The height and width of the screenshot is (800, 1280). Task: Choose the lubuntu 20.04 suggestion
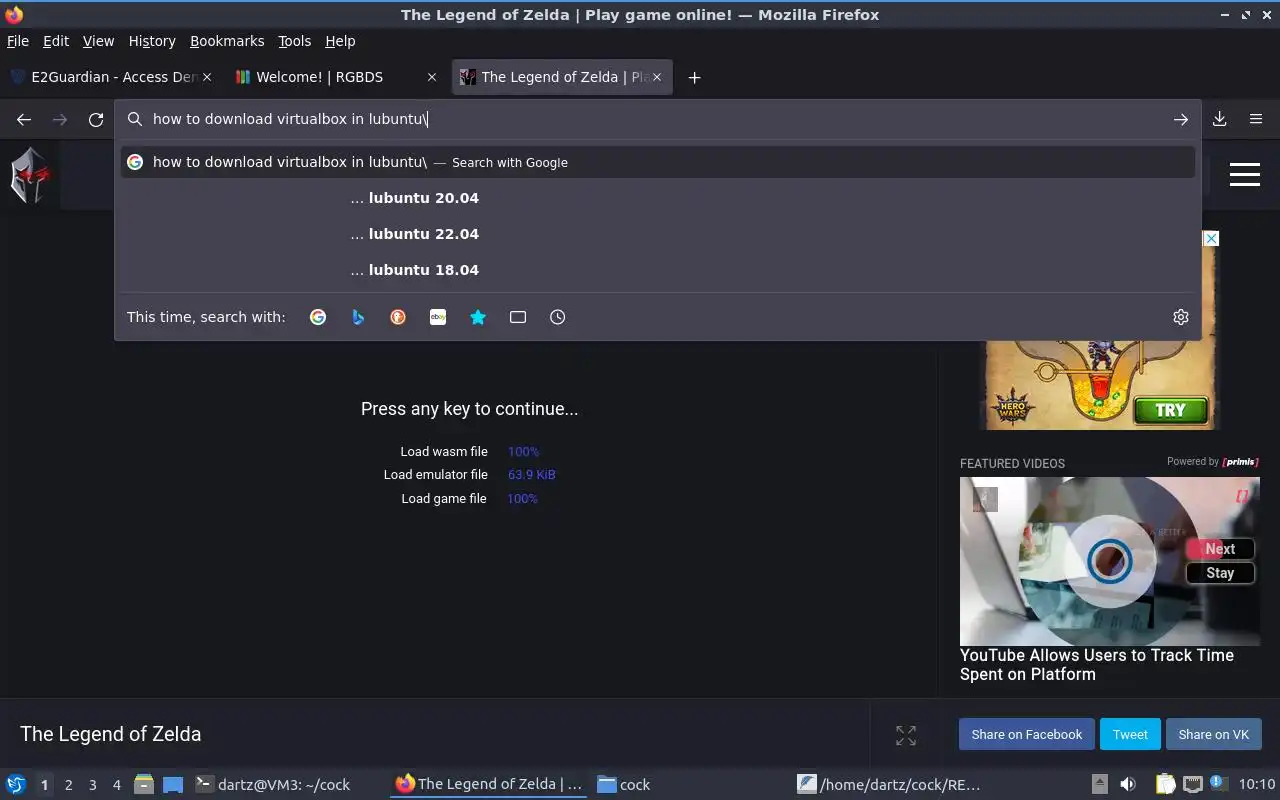658,198
